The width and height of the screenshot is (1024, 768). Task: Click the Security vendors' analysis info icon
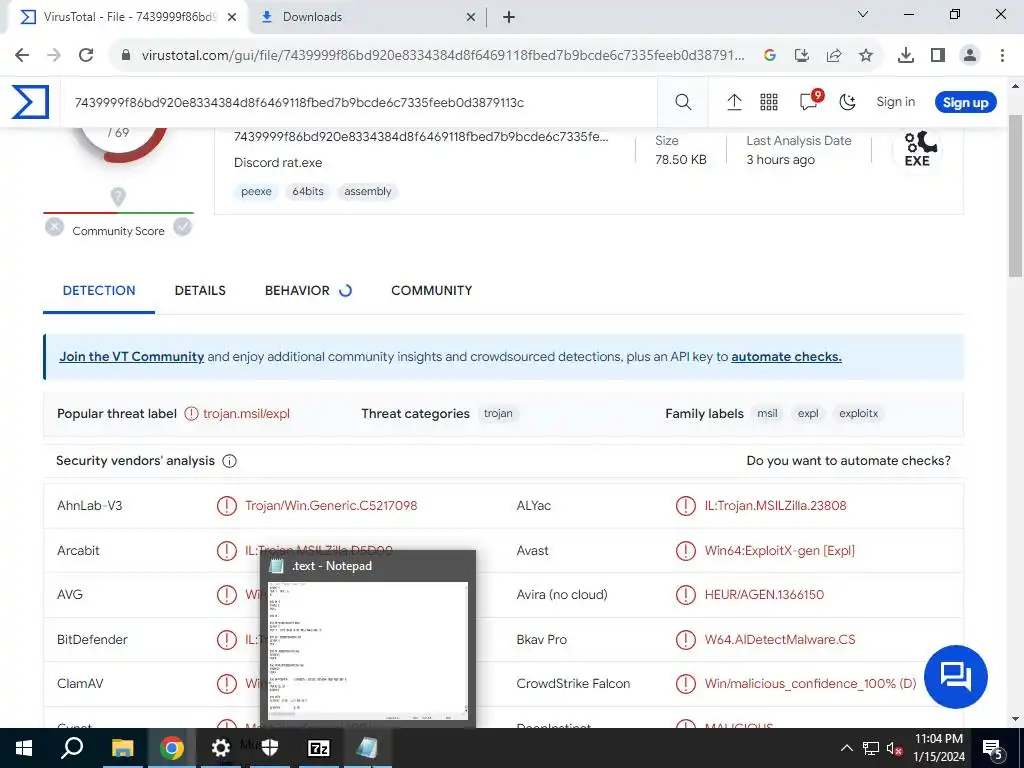pos(229,461)
